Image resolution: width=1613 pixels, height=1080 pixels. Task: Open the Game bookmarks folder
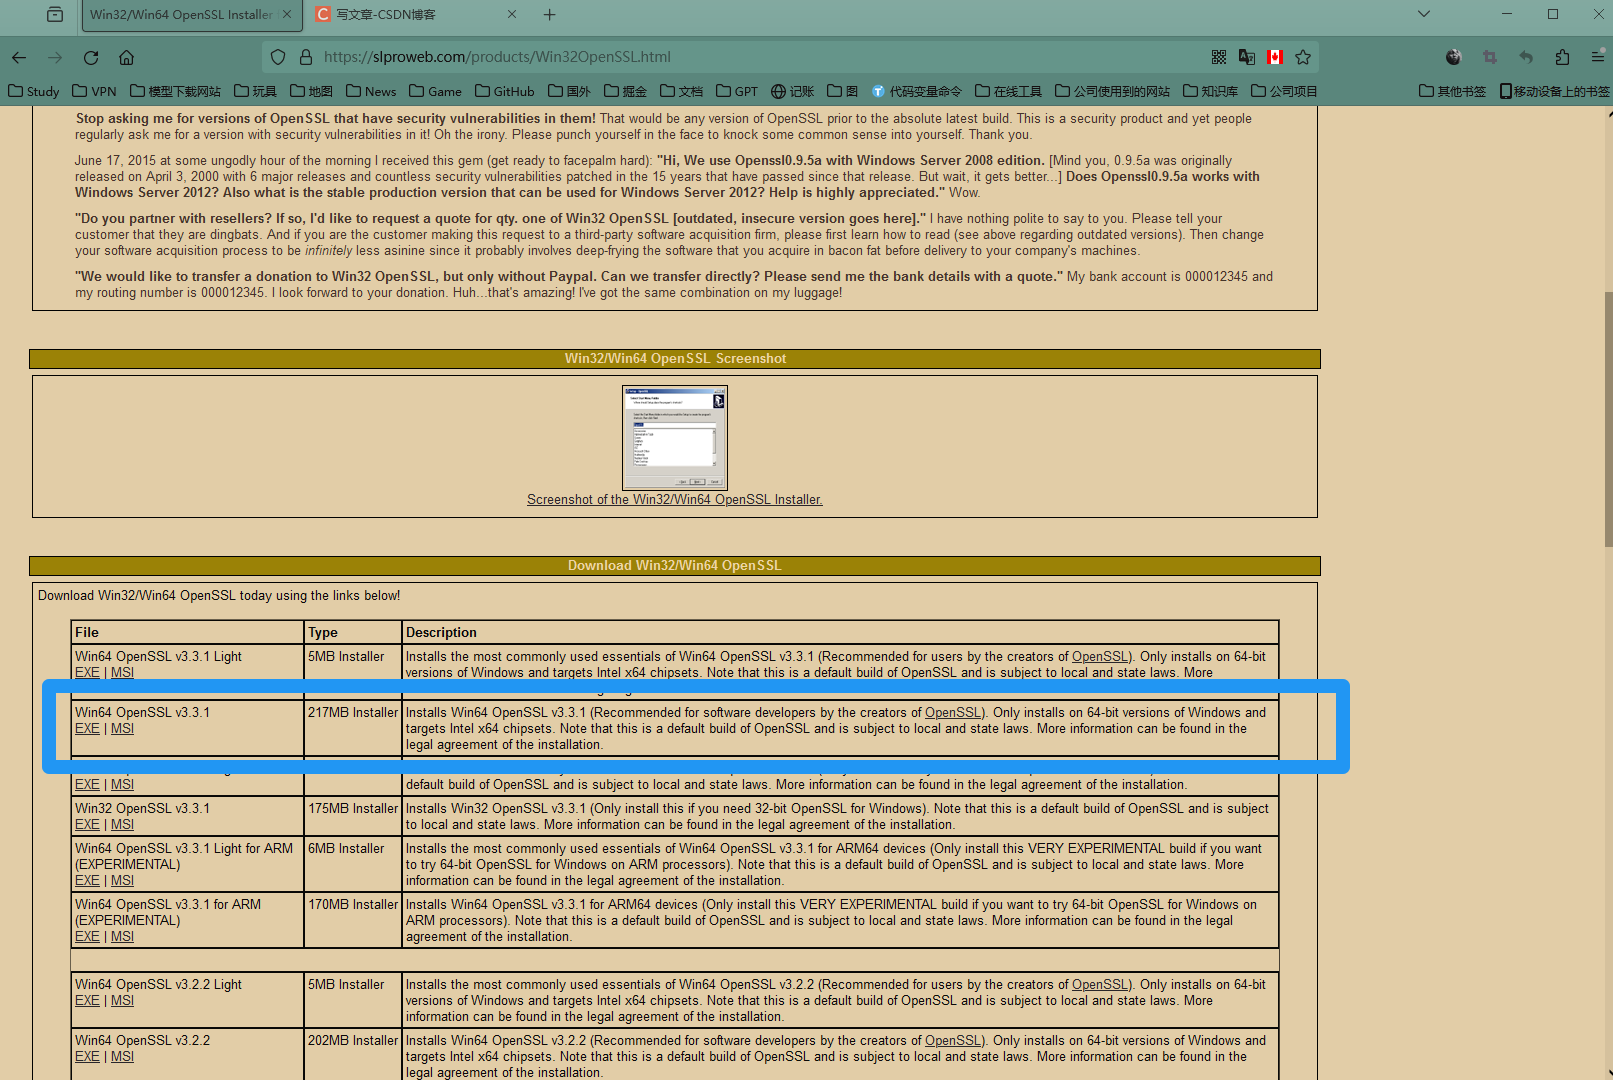(436, 91)
